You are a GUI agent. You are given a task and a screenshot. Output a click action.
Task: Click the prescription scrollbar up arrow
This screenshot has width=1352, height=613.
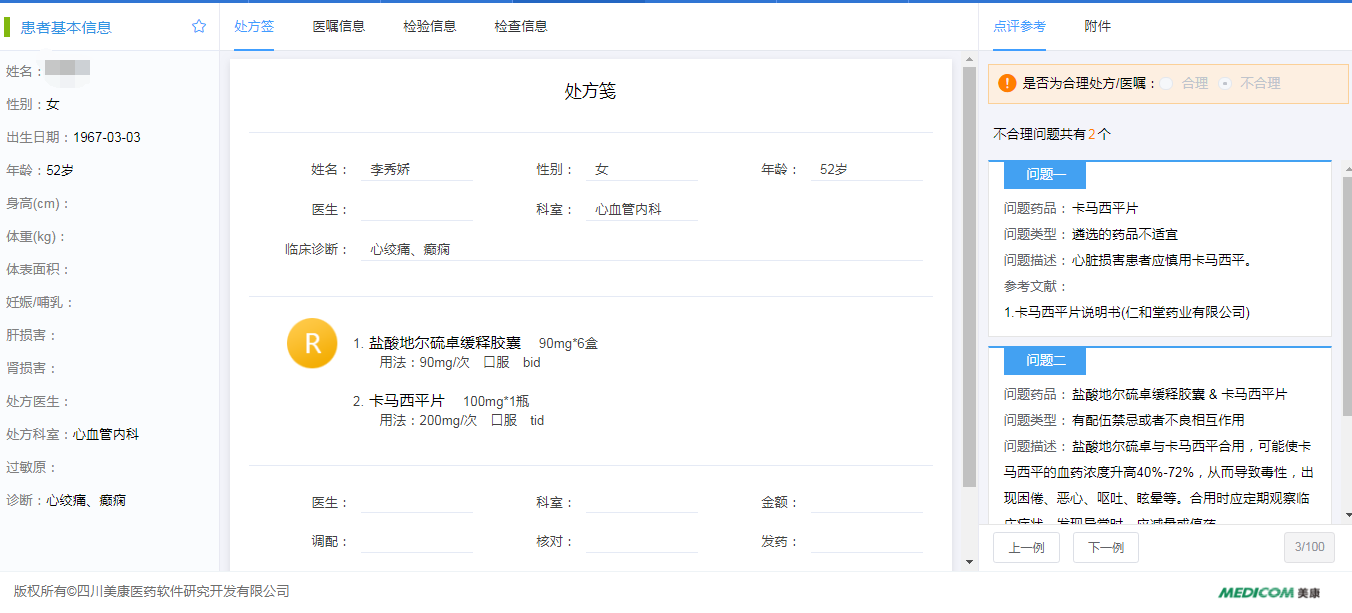pos(968,60)
